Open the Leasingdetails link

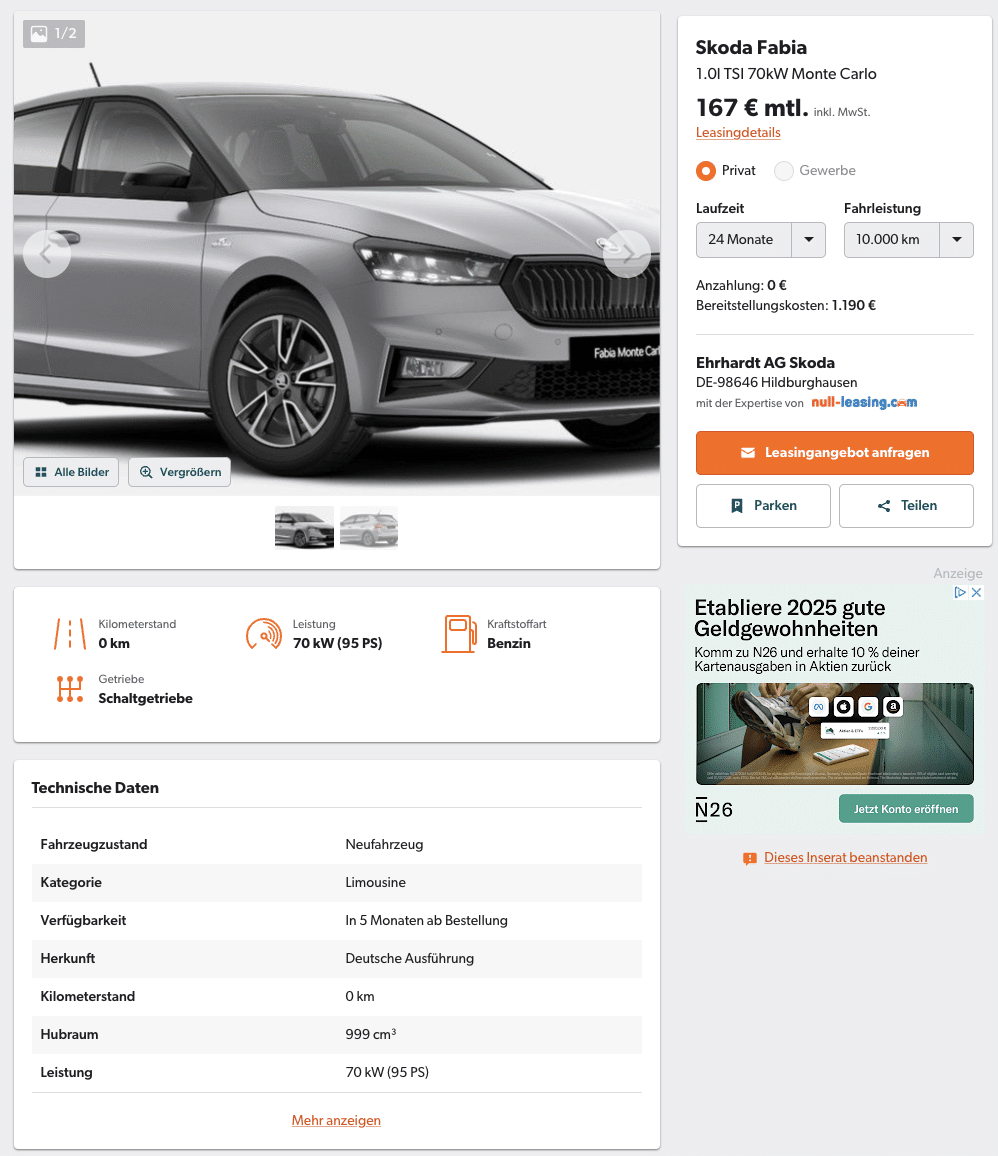[738, 133]
